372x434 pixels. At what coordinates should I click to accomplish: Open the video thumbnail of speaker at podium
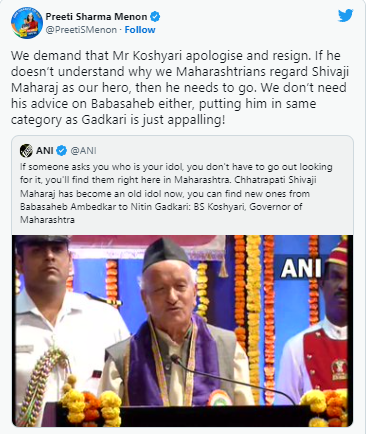point(182,331)
